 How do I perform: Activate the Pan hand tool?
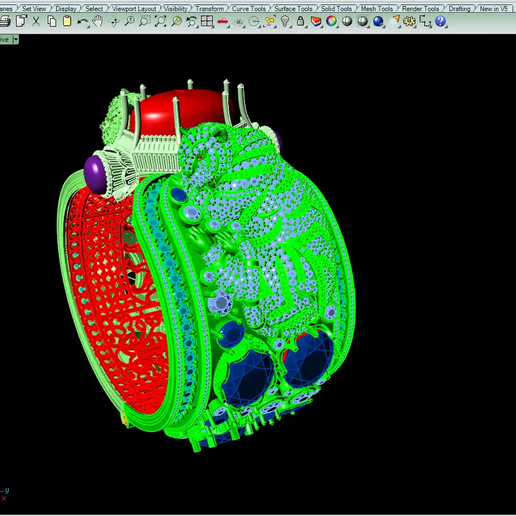pyautogui.click(x=98, y=22)
